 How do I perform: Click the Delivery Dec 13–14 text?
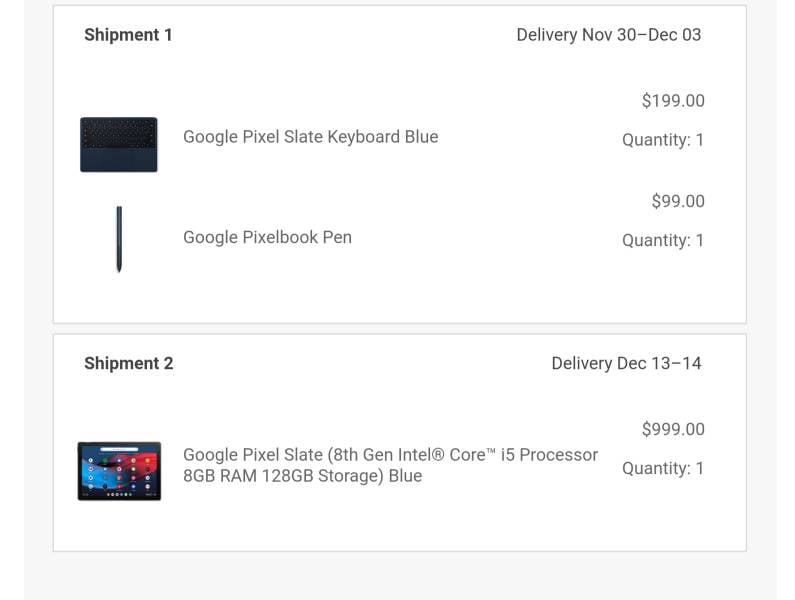[x=626, y=363]
